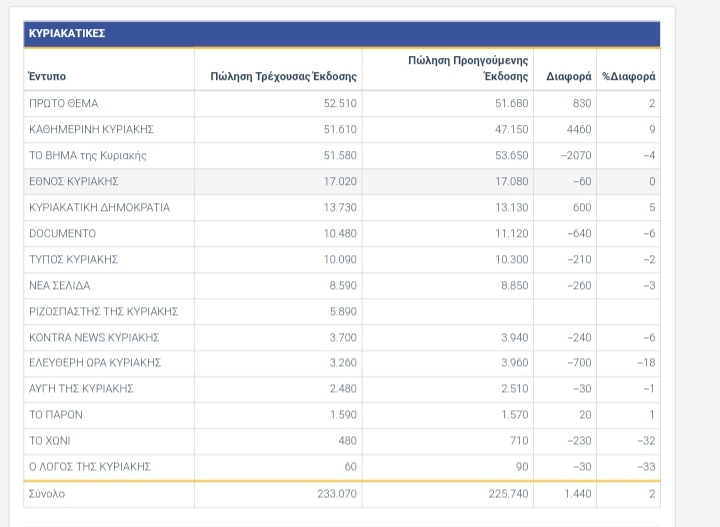This screenshot has width=720, height=527.
Task: Select current sales value 3.260
Action: point(343,363)
